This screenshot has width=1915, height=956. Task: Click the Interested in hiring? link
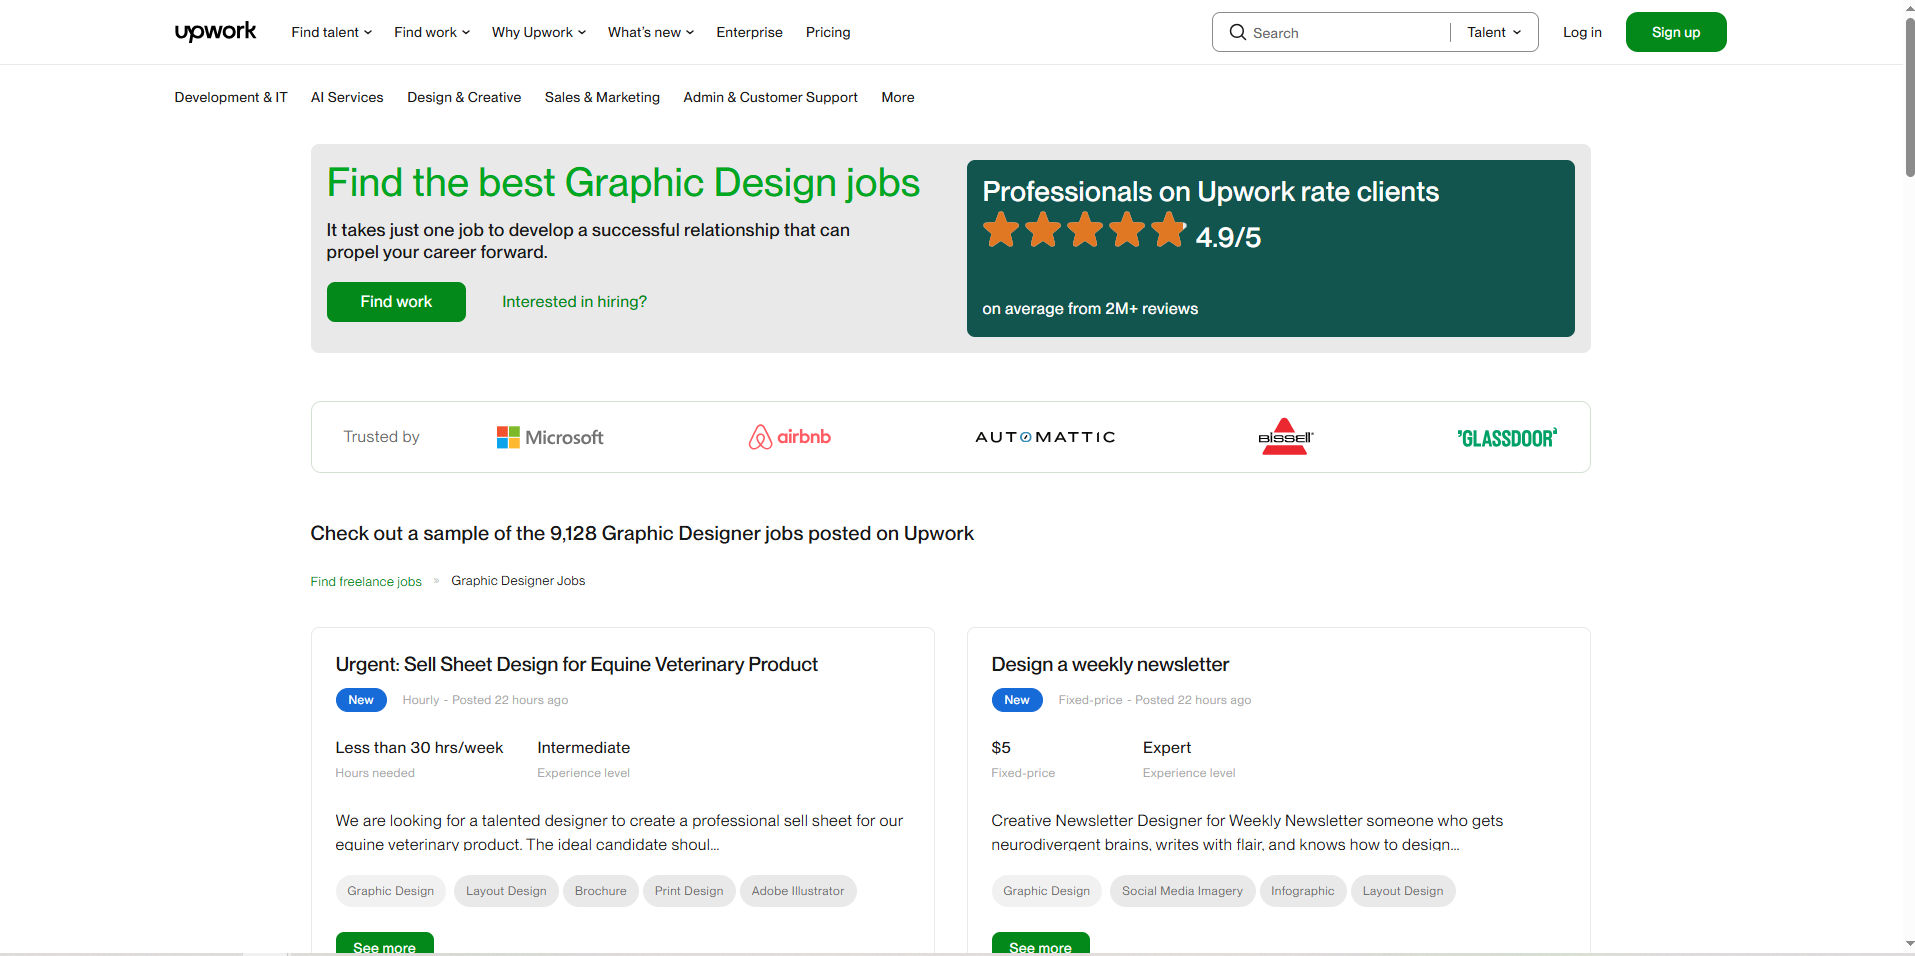[x=573, y=301]
